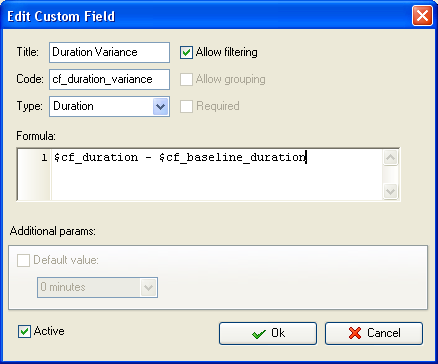Click the red X icon on Cancel
Viewport: 438px width, 364px height.
[x=355, y=333]
